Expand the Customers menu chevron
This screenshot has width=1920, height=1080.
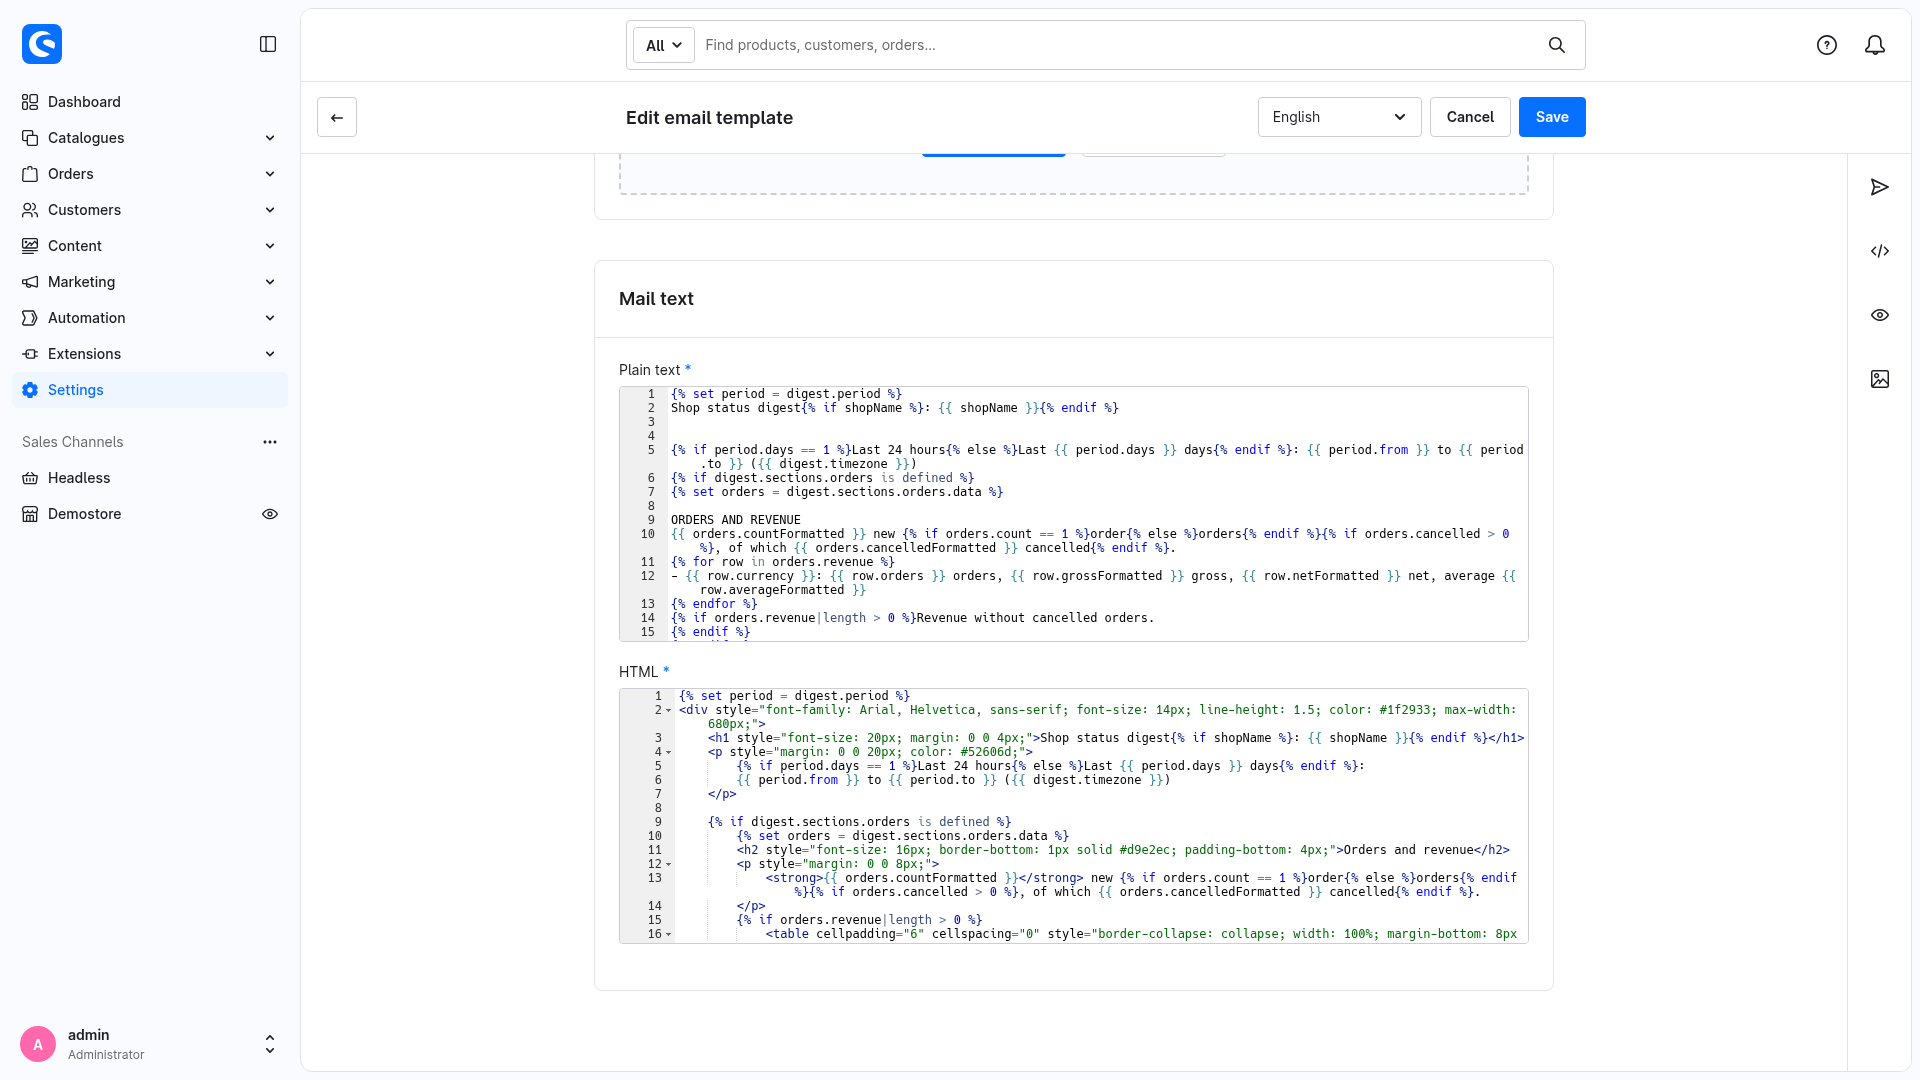[x=270, y=210]
